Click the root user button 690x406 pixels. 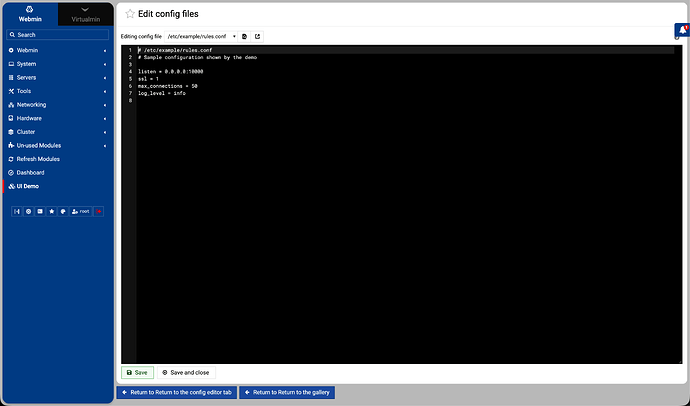81,212
